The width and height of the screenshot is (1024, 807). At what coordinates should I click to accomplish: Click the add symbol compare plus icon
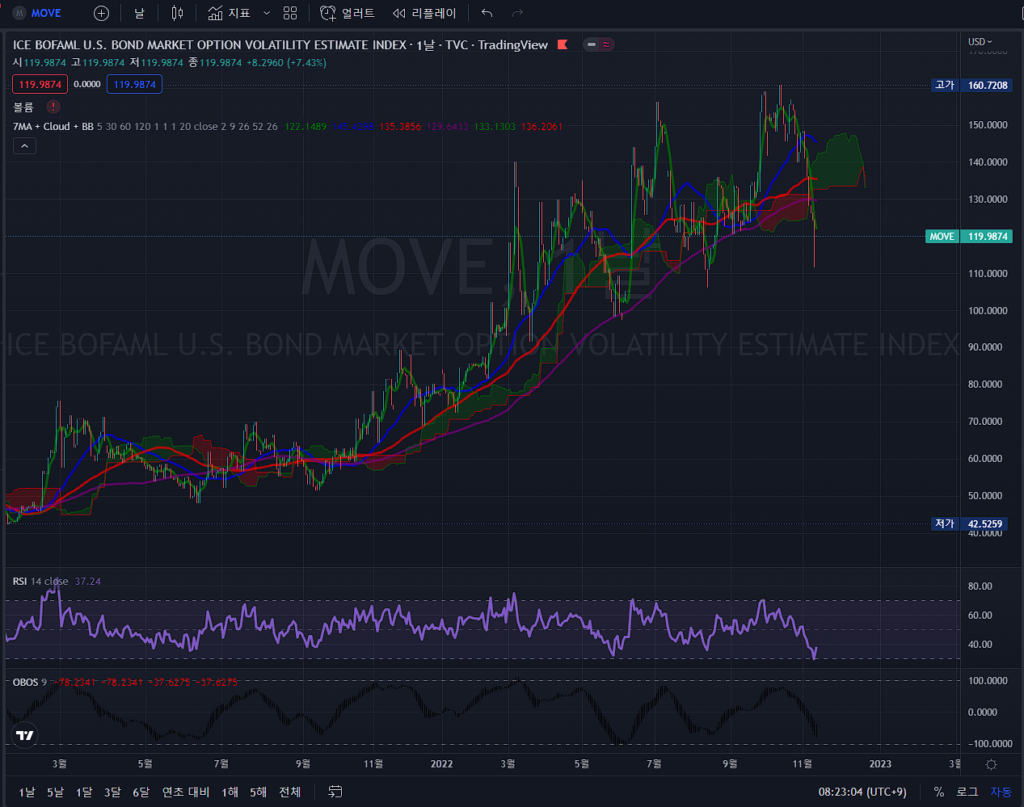(x=101, y=13)
